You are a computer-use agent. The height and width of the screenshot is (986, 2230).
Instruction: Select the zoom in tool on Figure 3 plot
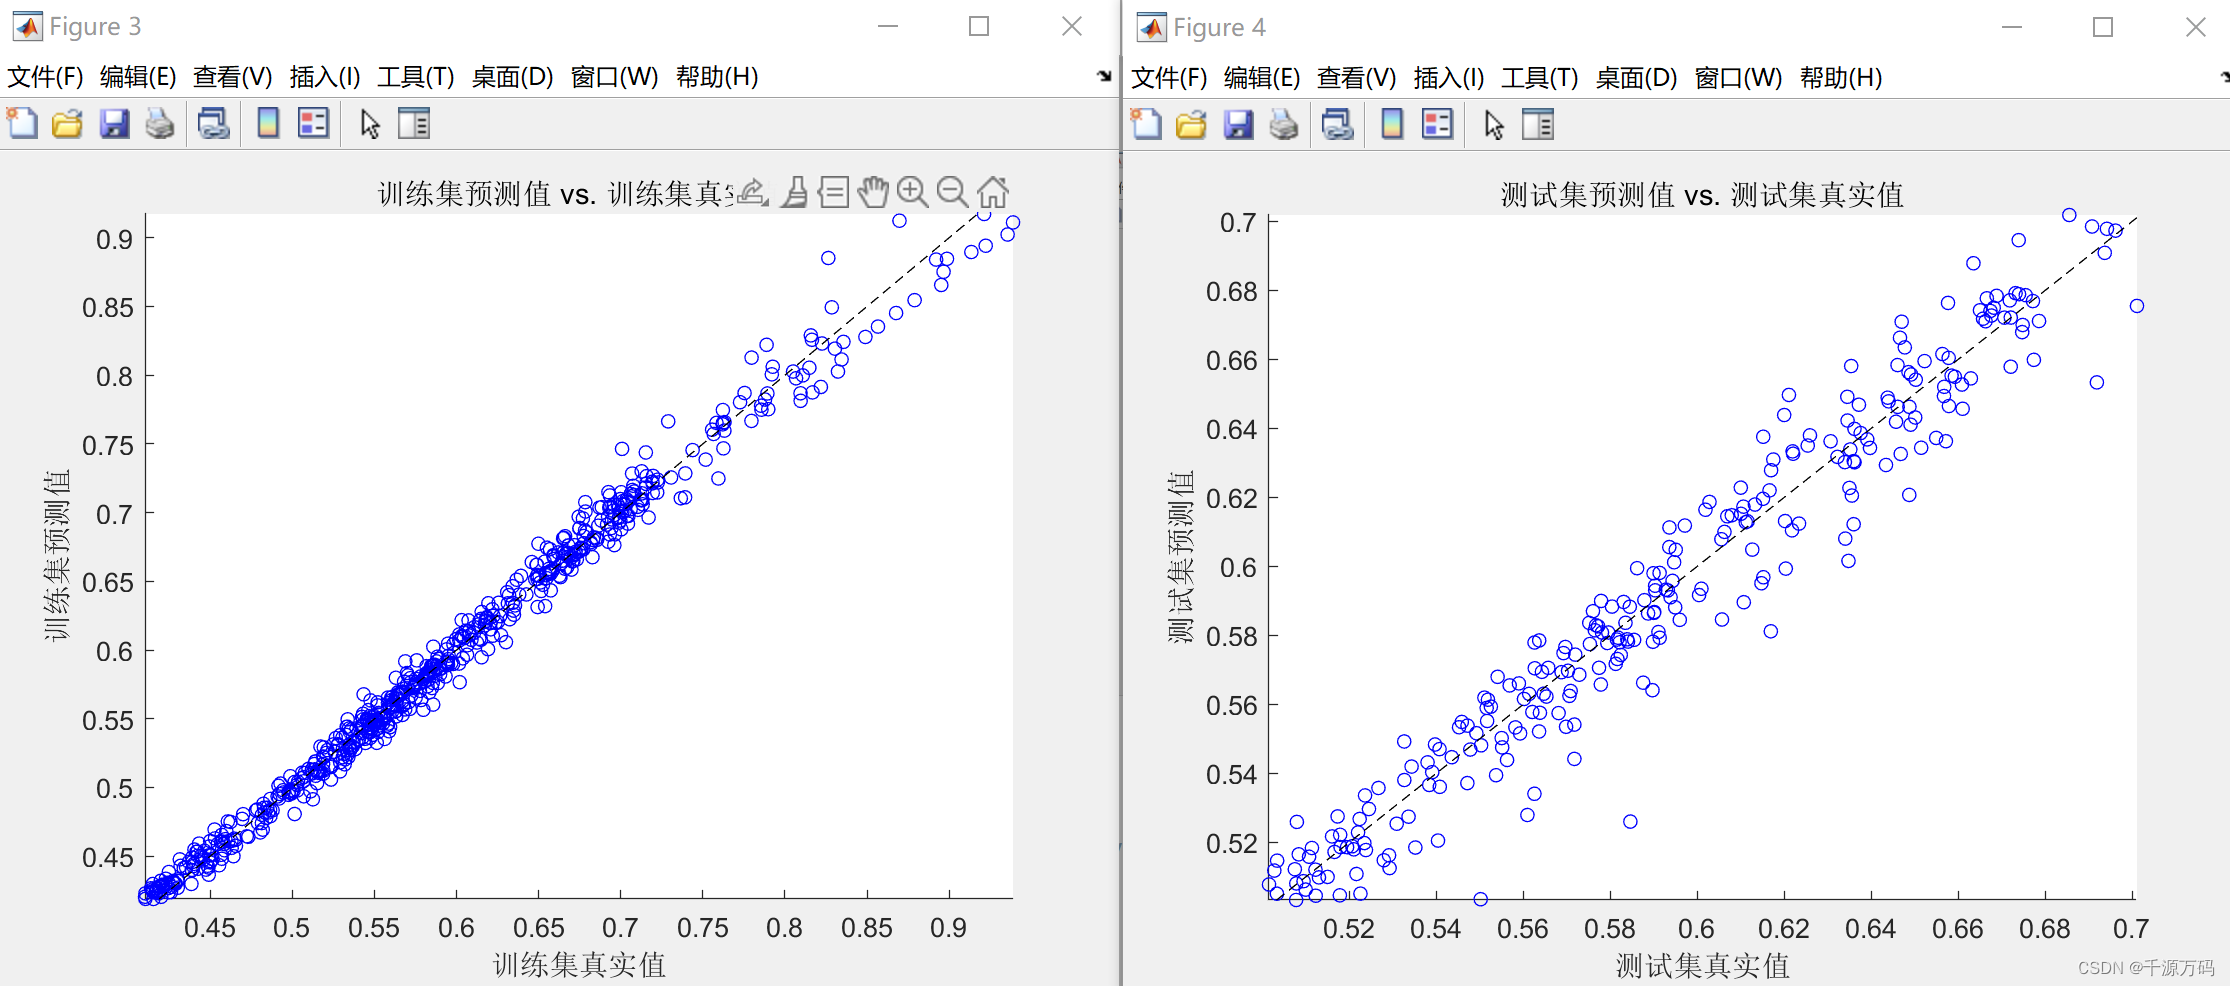coord(913,192)
